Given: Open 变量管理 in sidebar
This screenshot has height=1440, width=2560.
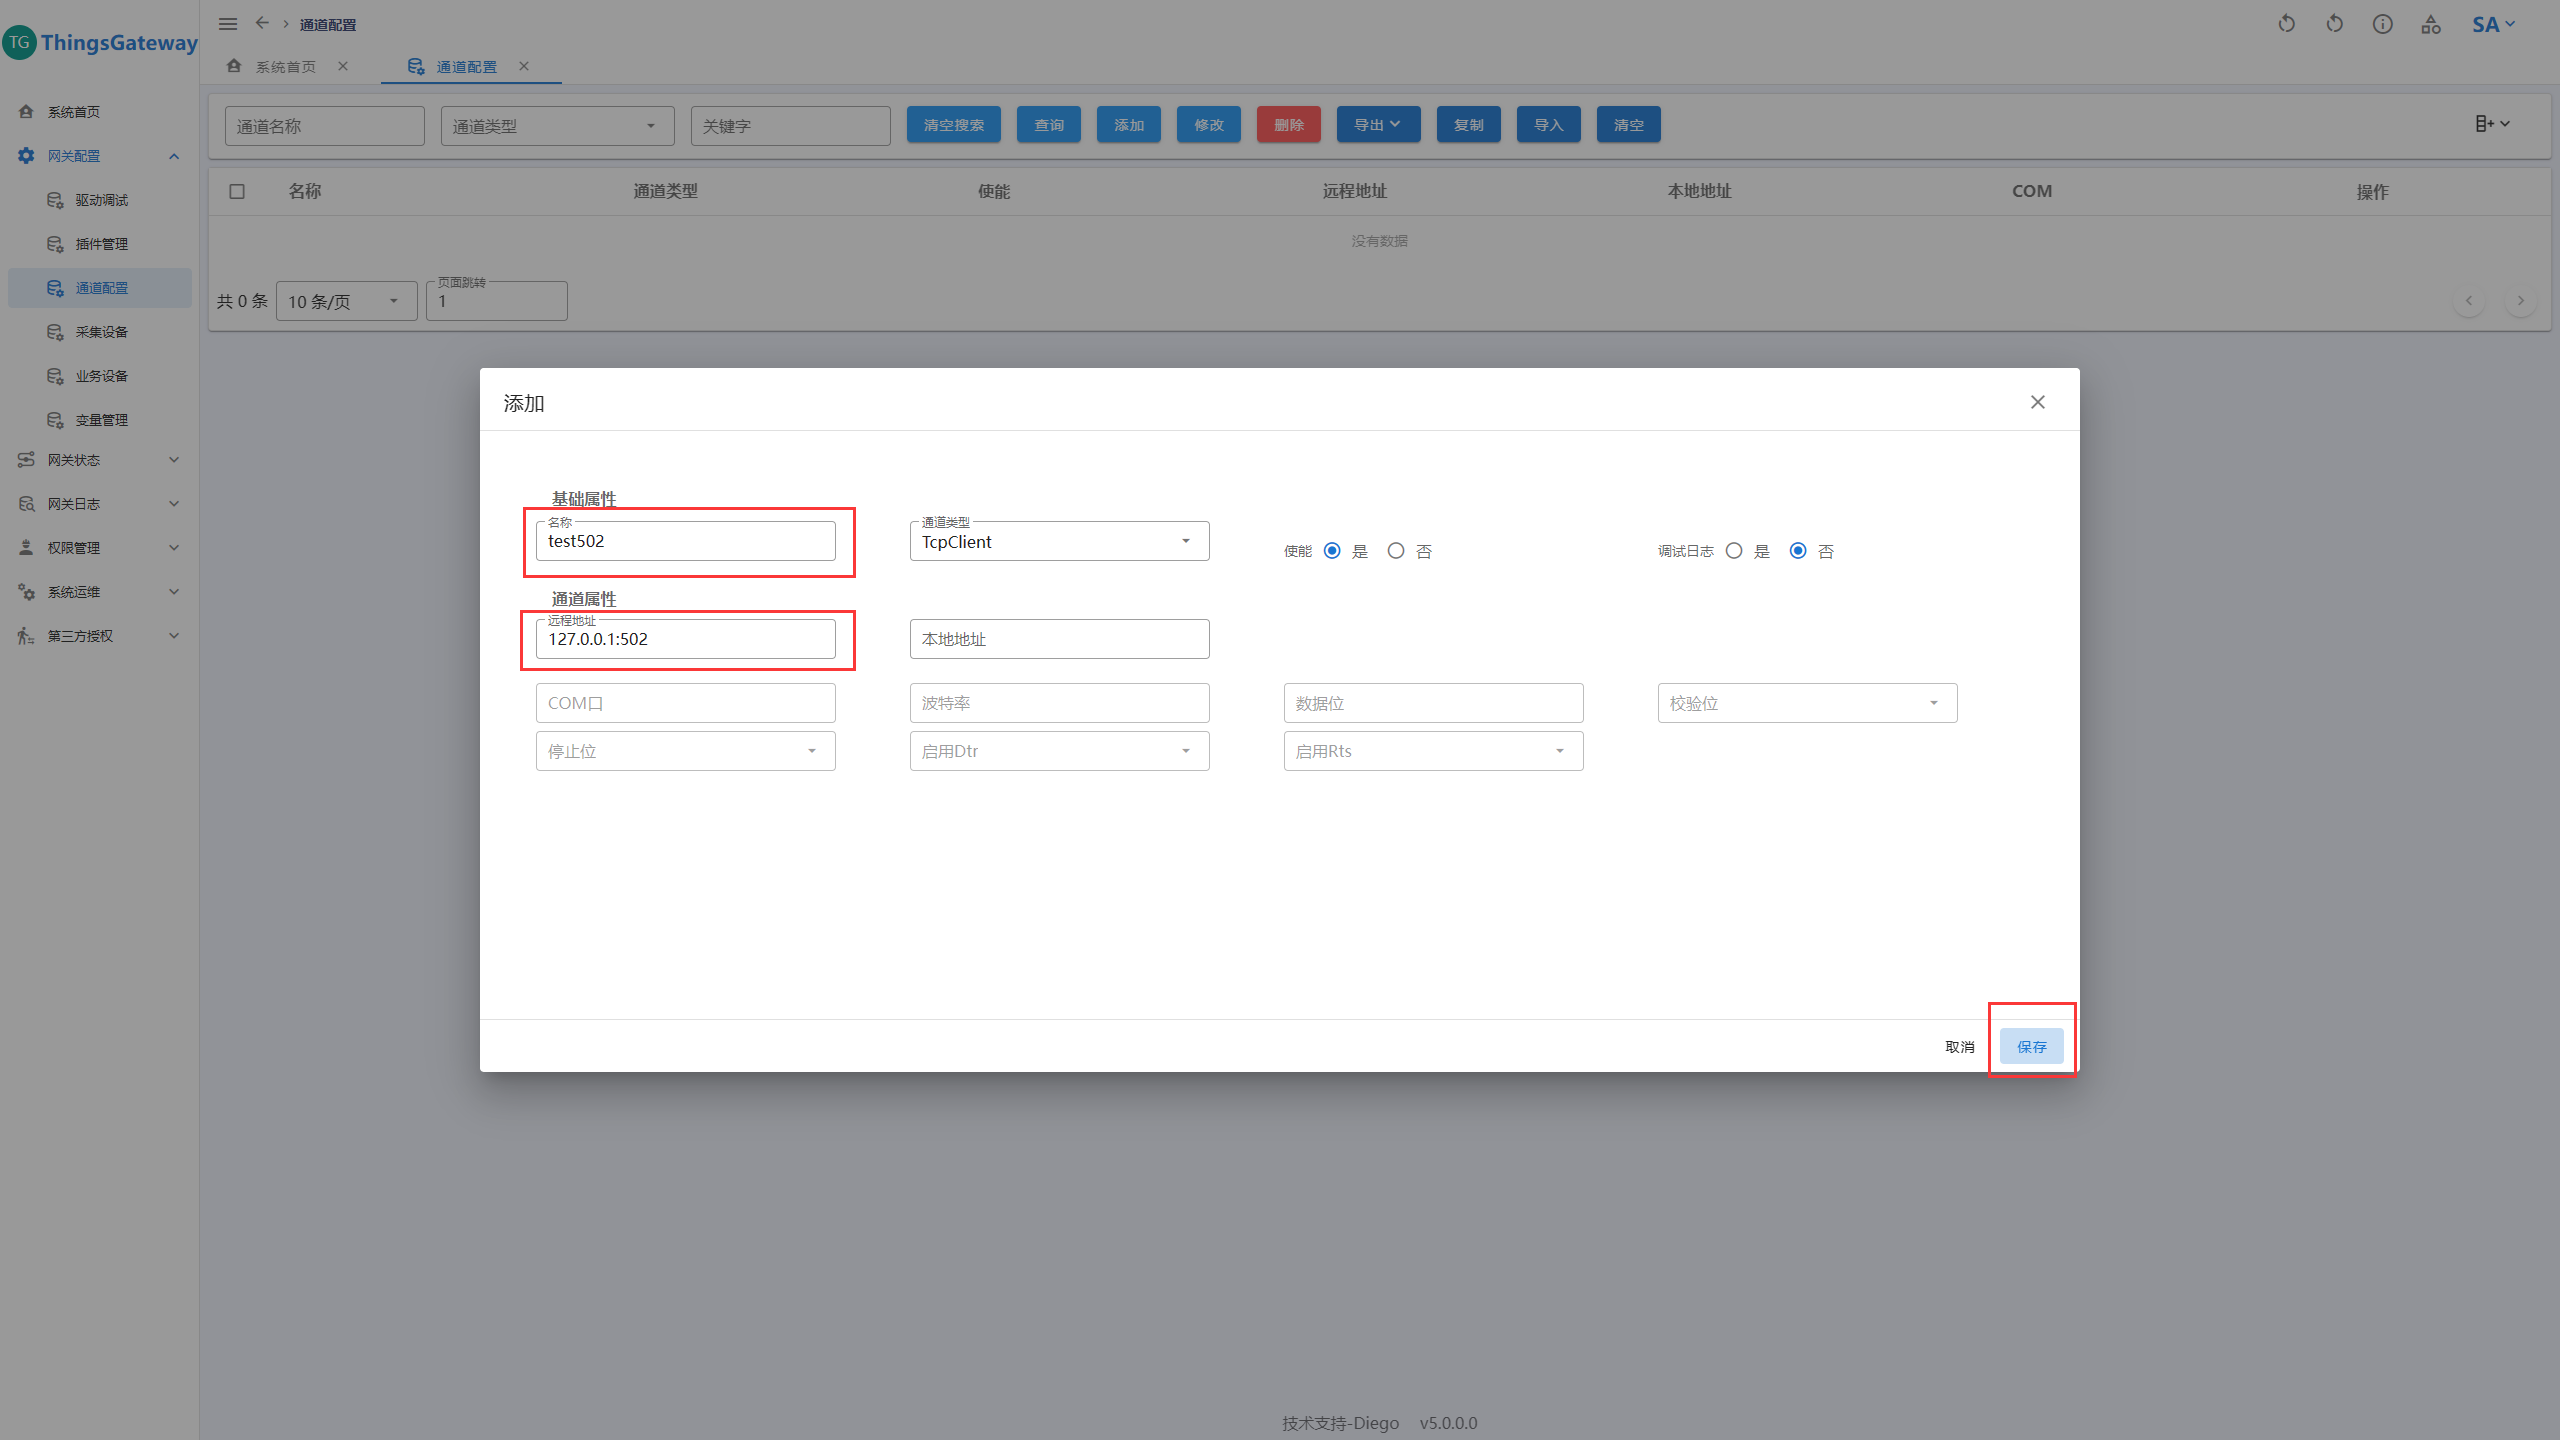Looking at the screenshot, I should coord(101,420).
